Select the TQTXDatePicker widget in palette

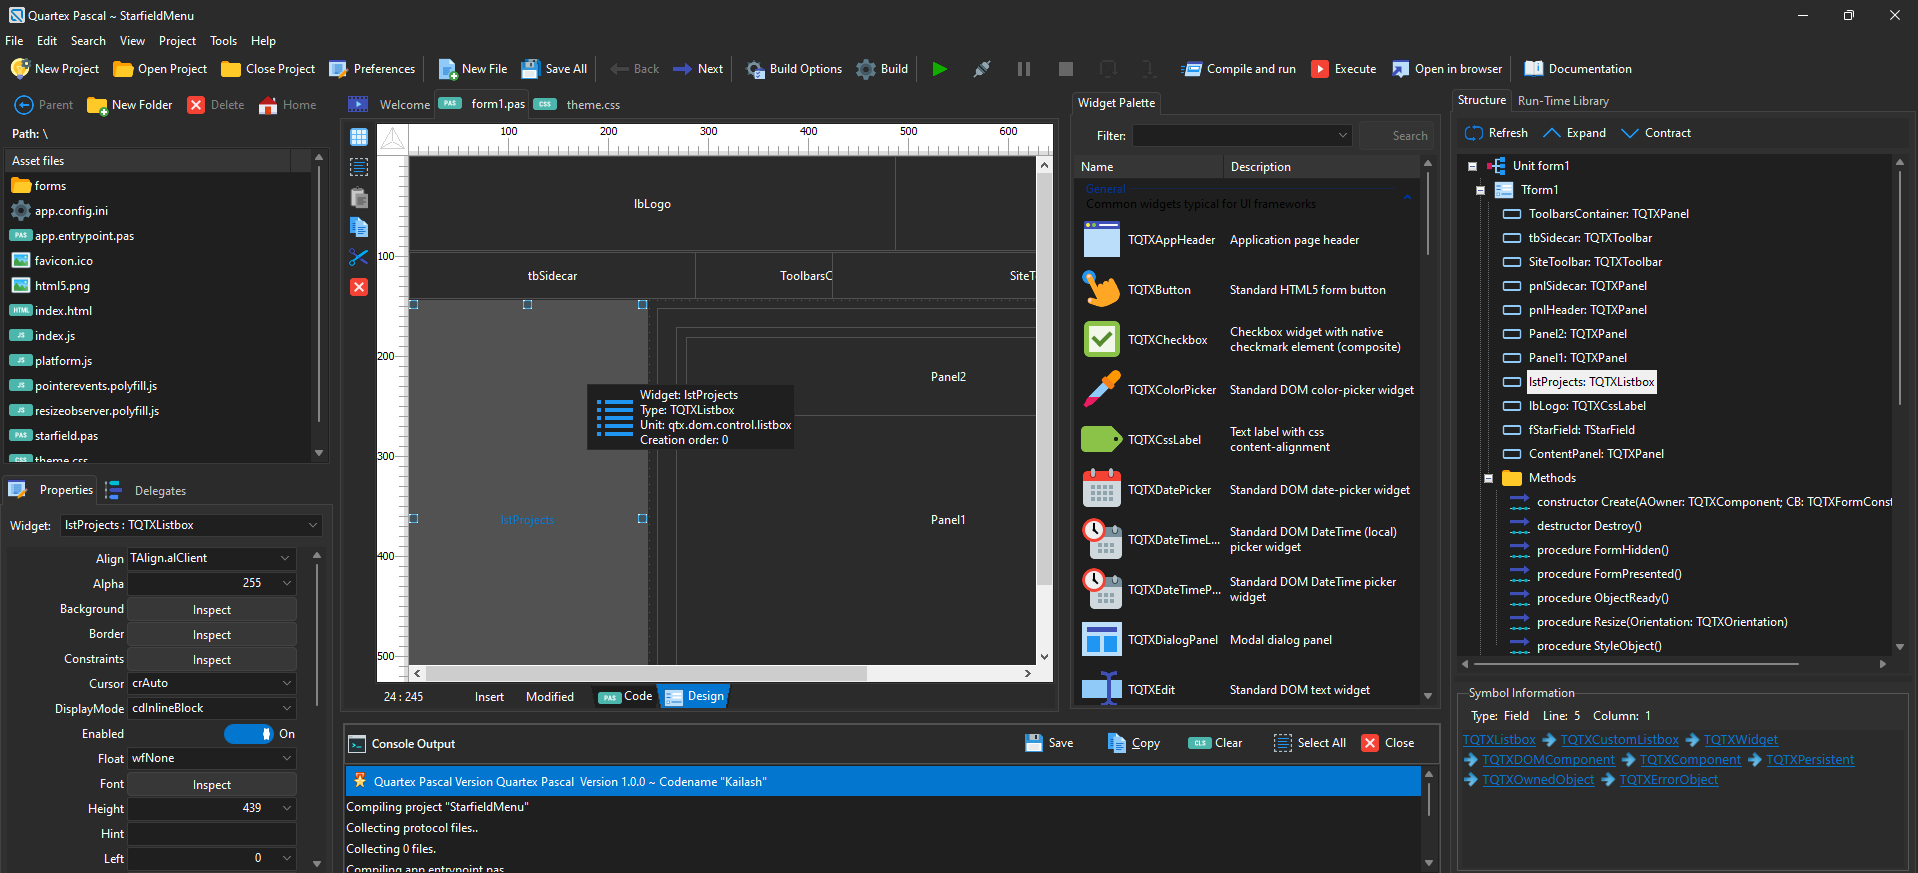(1169, 490)
